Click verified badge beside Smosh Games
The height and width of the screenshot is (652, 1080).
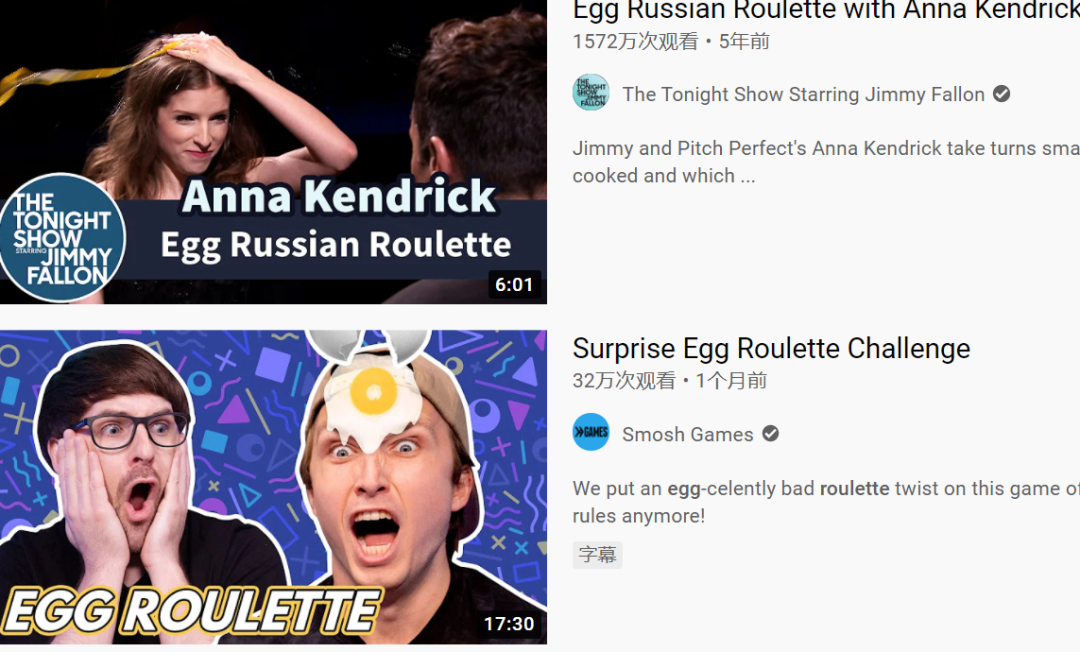pos(770,434)
